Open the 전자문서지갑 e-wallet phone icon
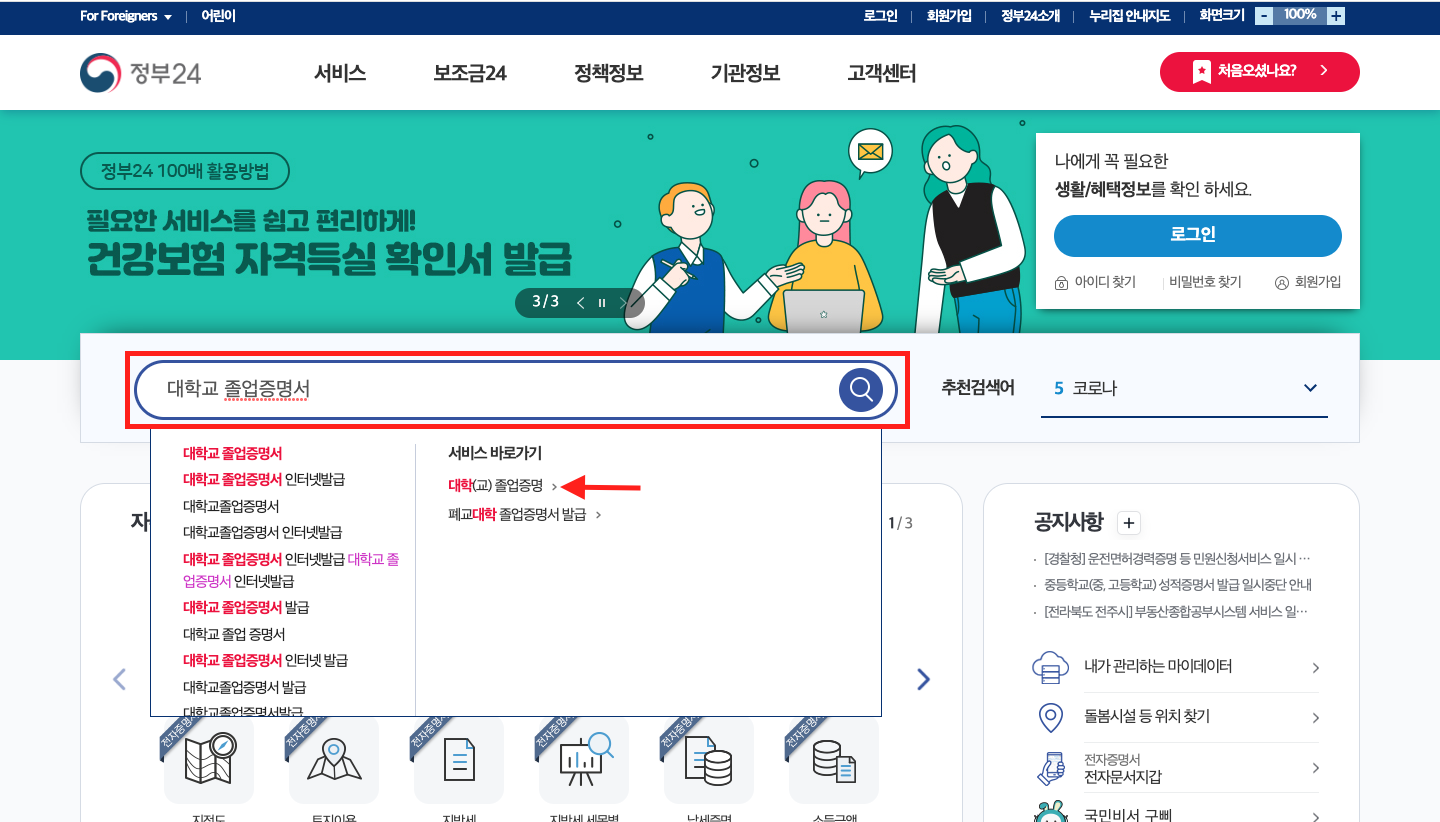 pyautogui.click(x=1050, y=768)
